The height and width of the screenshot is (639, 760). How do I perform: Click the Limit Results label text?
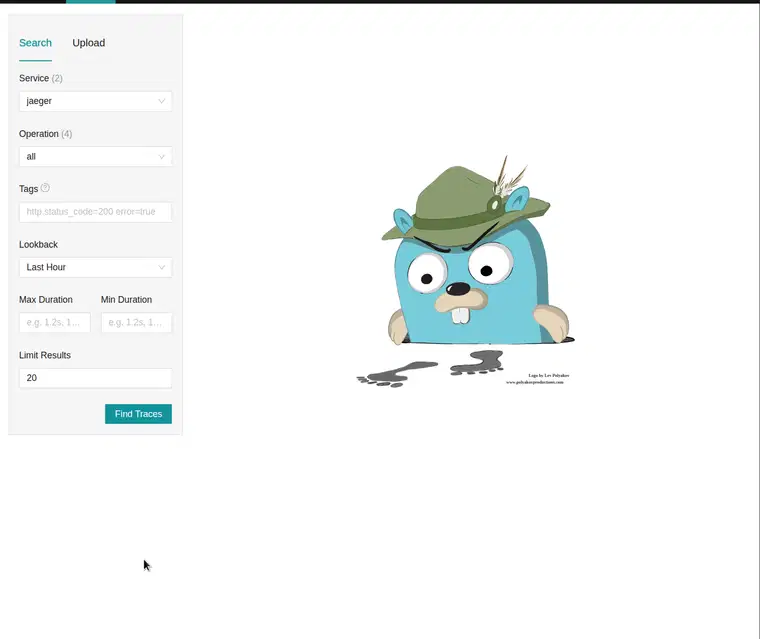45,355
